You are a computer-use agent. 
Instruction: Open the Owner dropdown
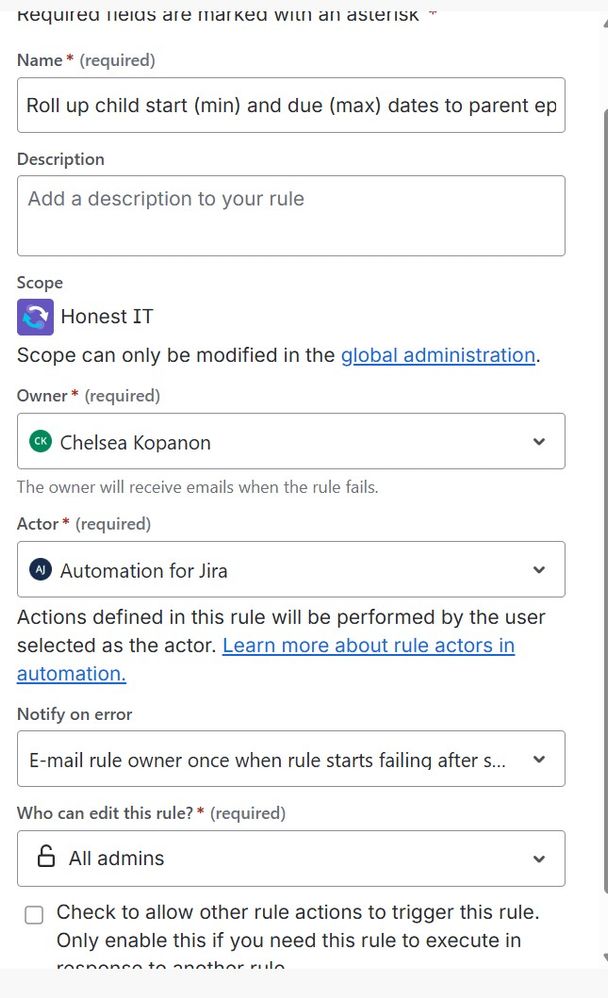click(290, 441)
